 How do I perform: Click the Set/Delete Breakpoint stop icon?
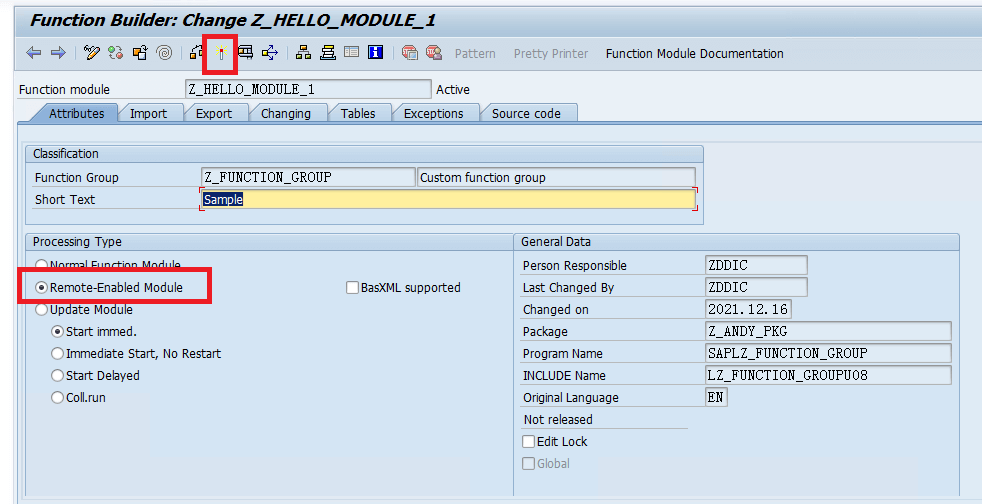(410, 53)
